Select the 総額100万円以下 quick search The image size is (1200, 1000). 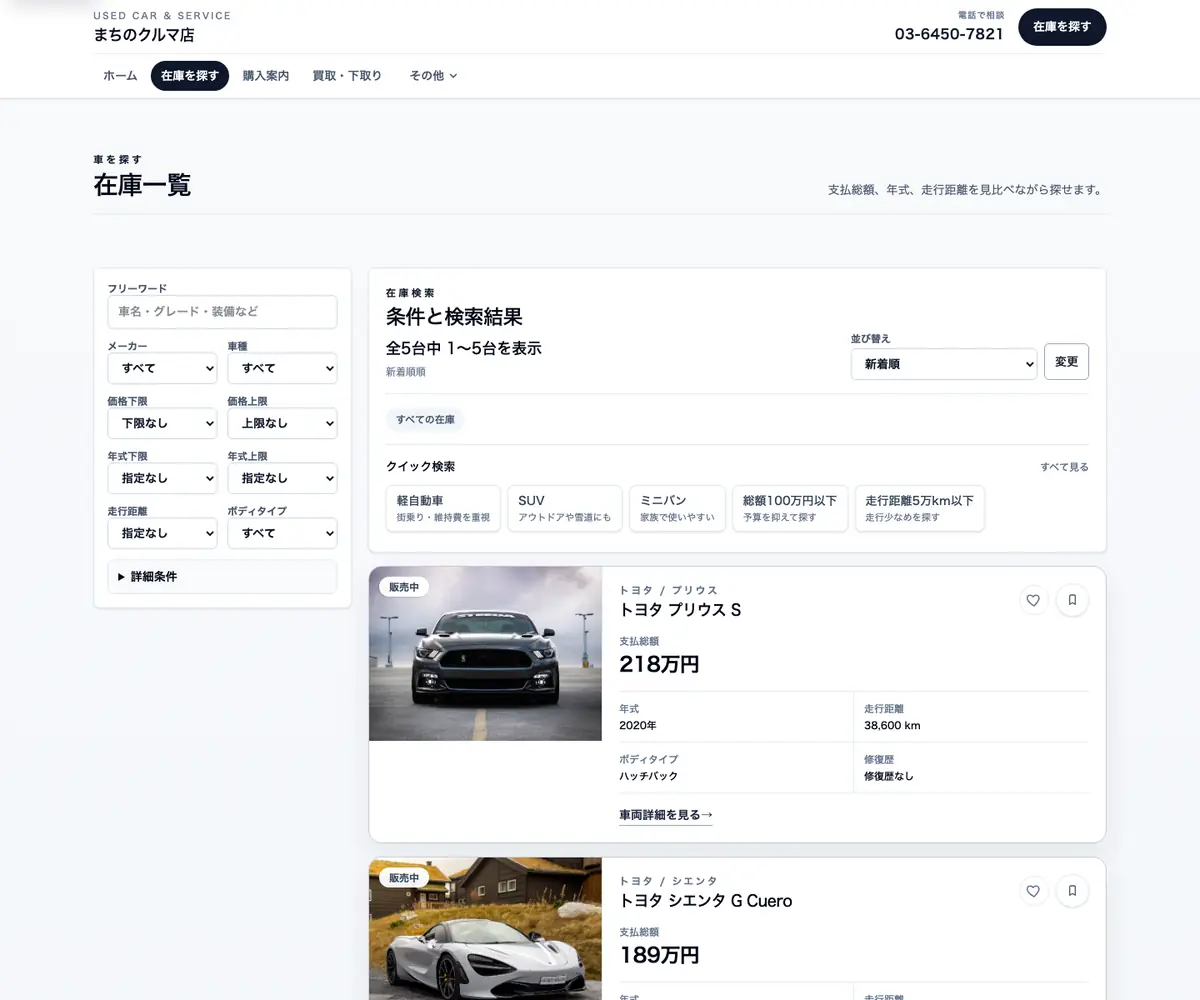click(790, 508)
